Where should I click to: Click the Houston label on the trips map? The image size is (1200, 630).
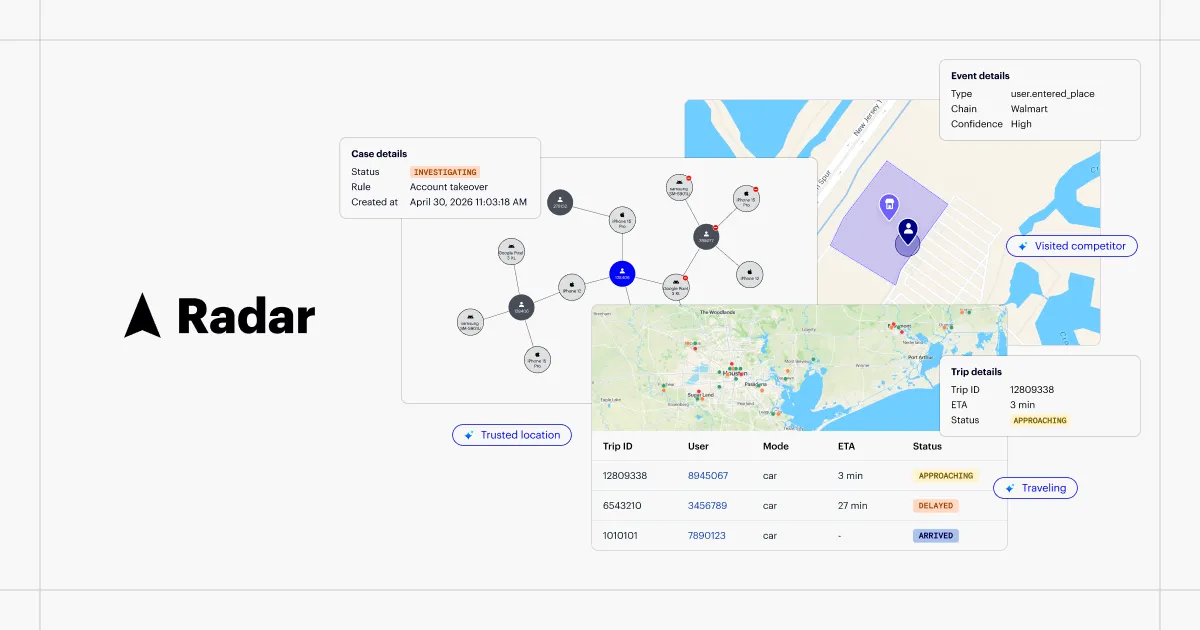coord(735,372)
